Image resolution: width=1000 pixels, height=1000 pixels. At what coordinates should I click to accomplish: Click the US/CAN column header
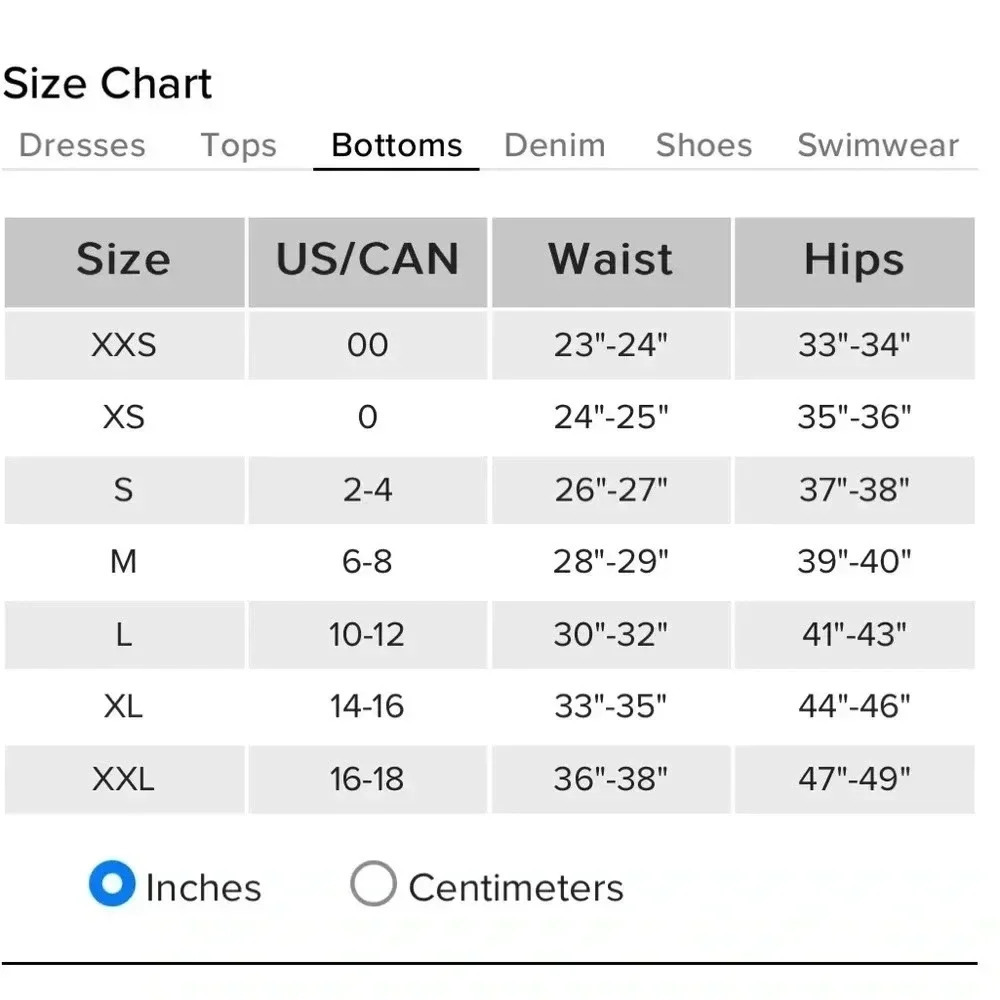click(x=367, y=261)
